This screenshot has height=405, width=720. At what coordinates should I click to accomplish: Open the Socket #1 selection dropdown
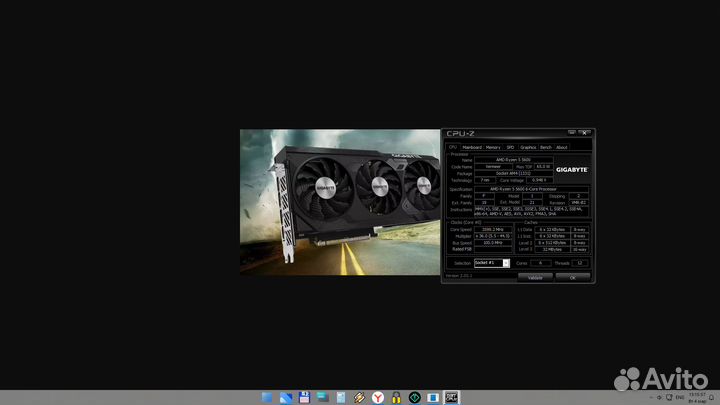tap(492, 263)
